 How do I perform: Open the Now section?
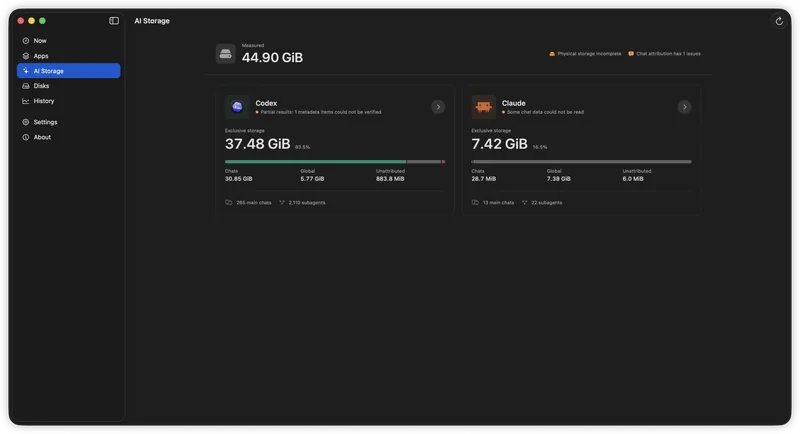[68, 41]
